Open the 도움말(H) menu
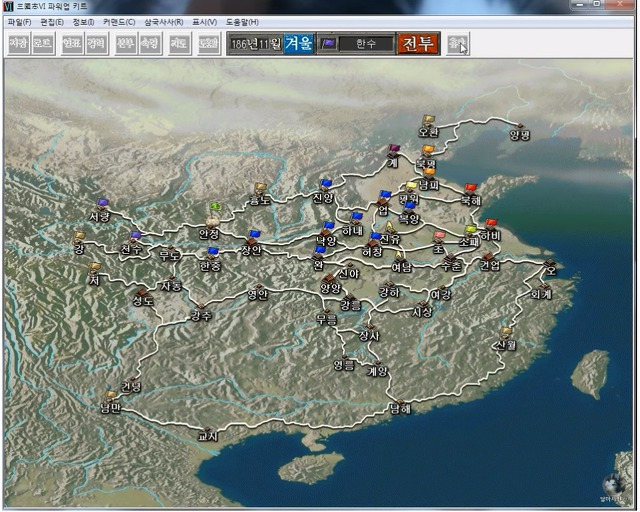The width and height of the screenshot is (640, 512). pyautogui.click(x=242, y=22)
